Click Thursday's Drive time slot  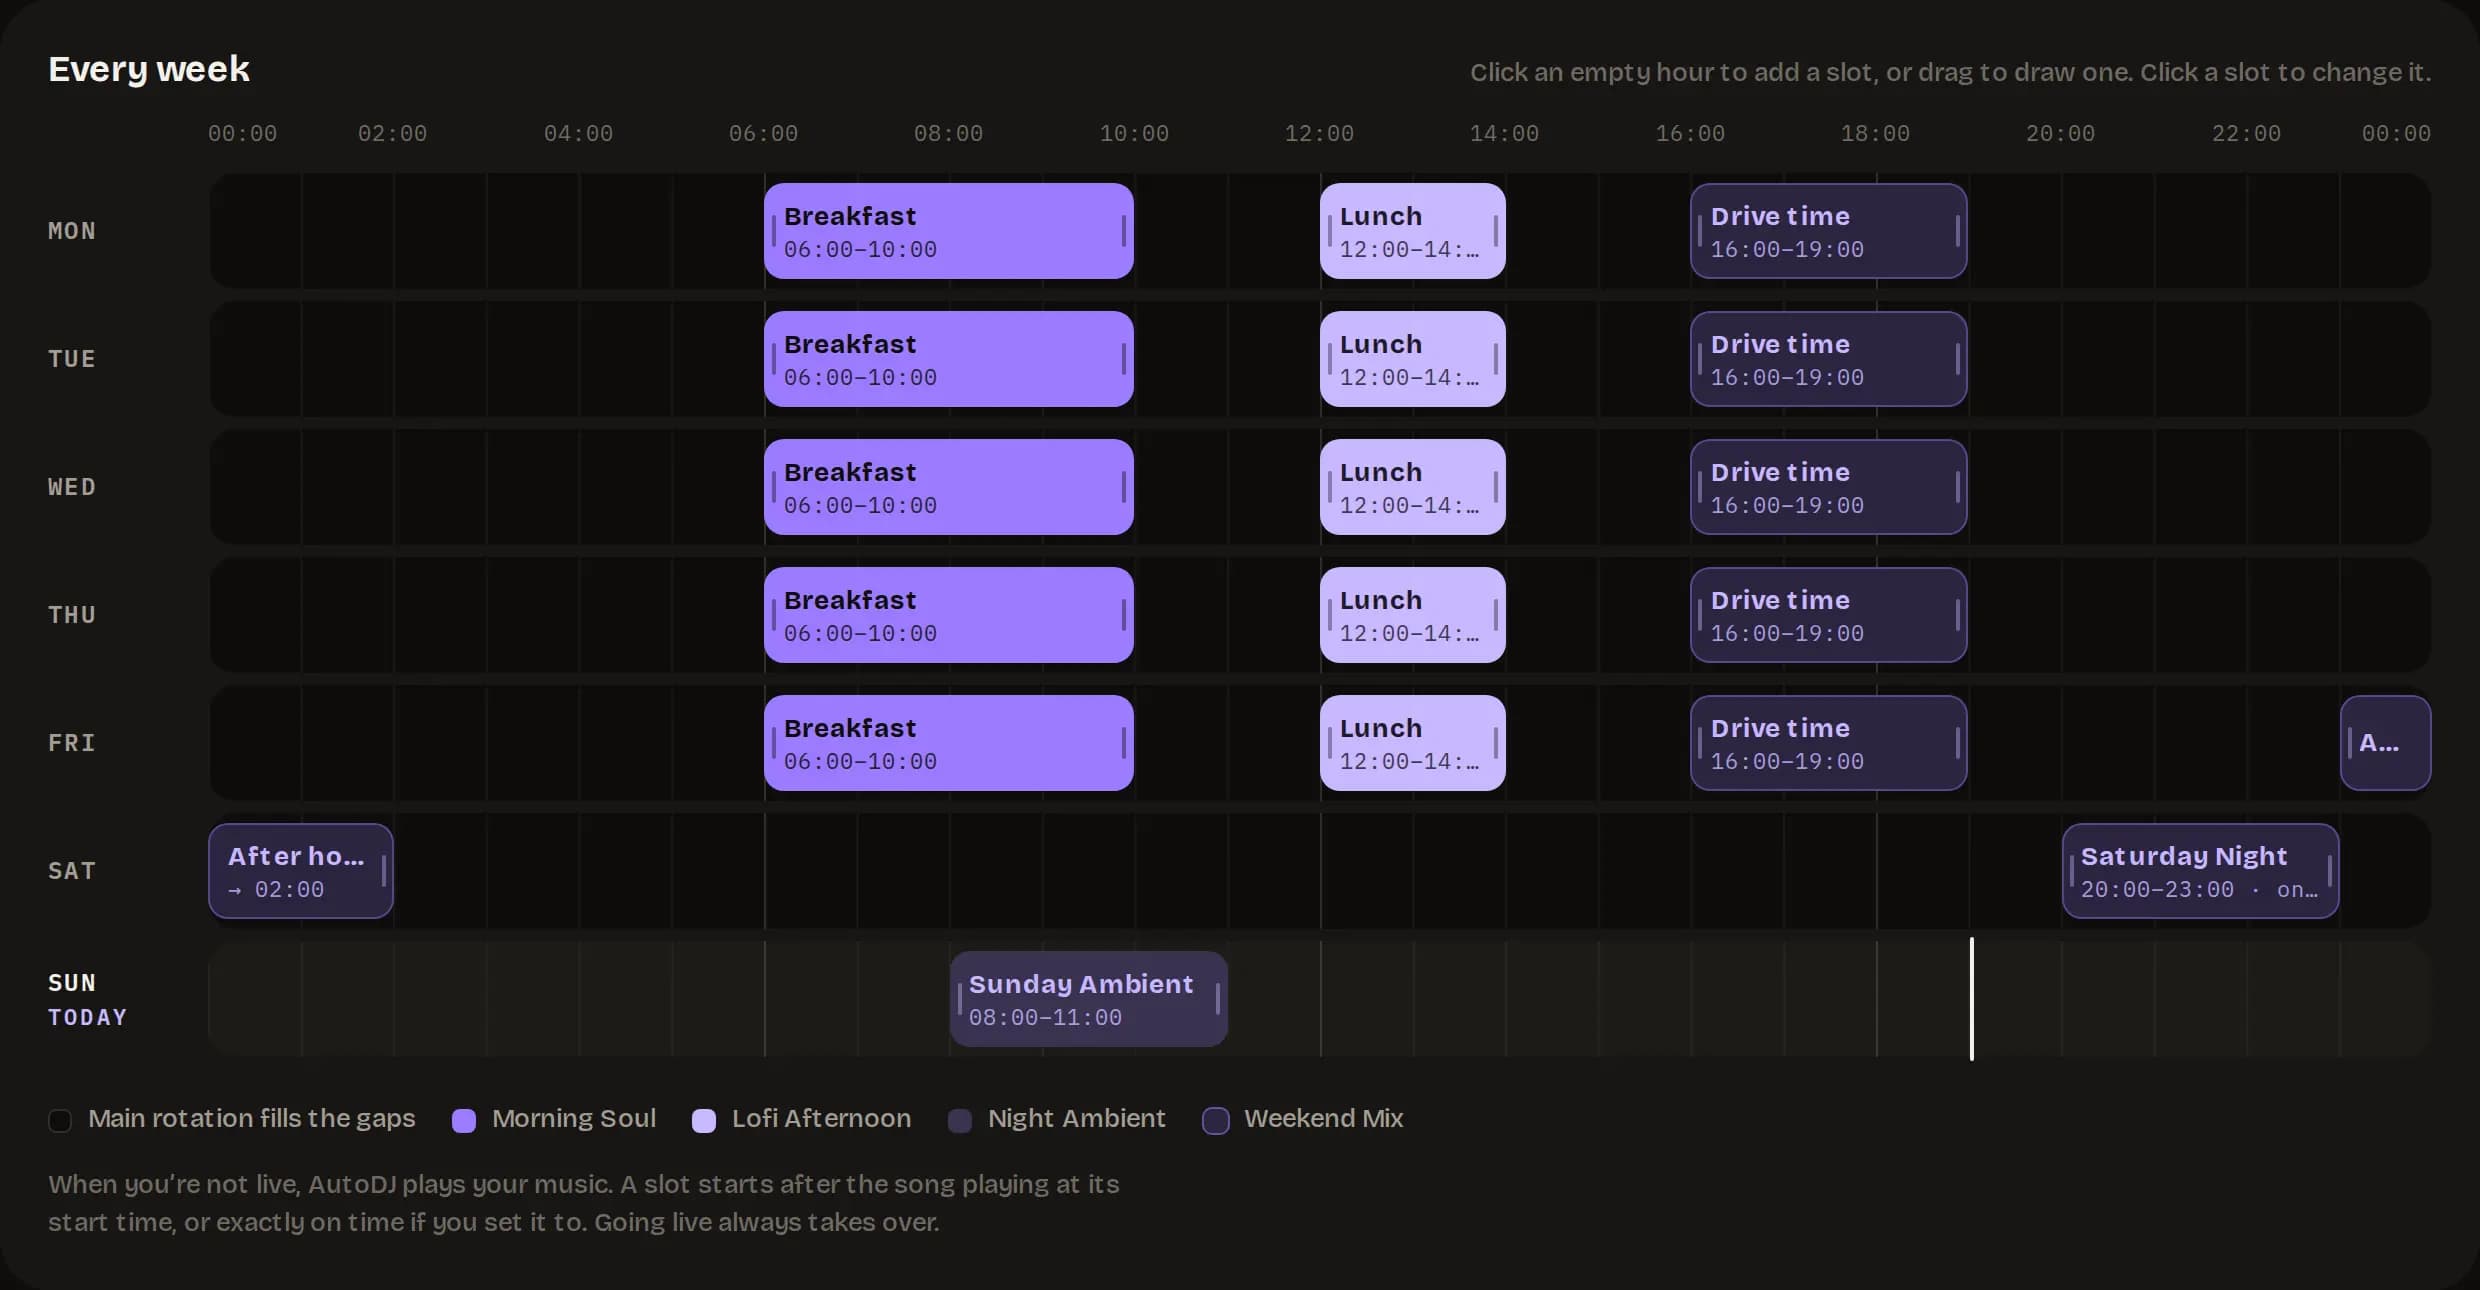coord(1828,615)
